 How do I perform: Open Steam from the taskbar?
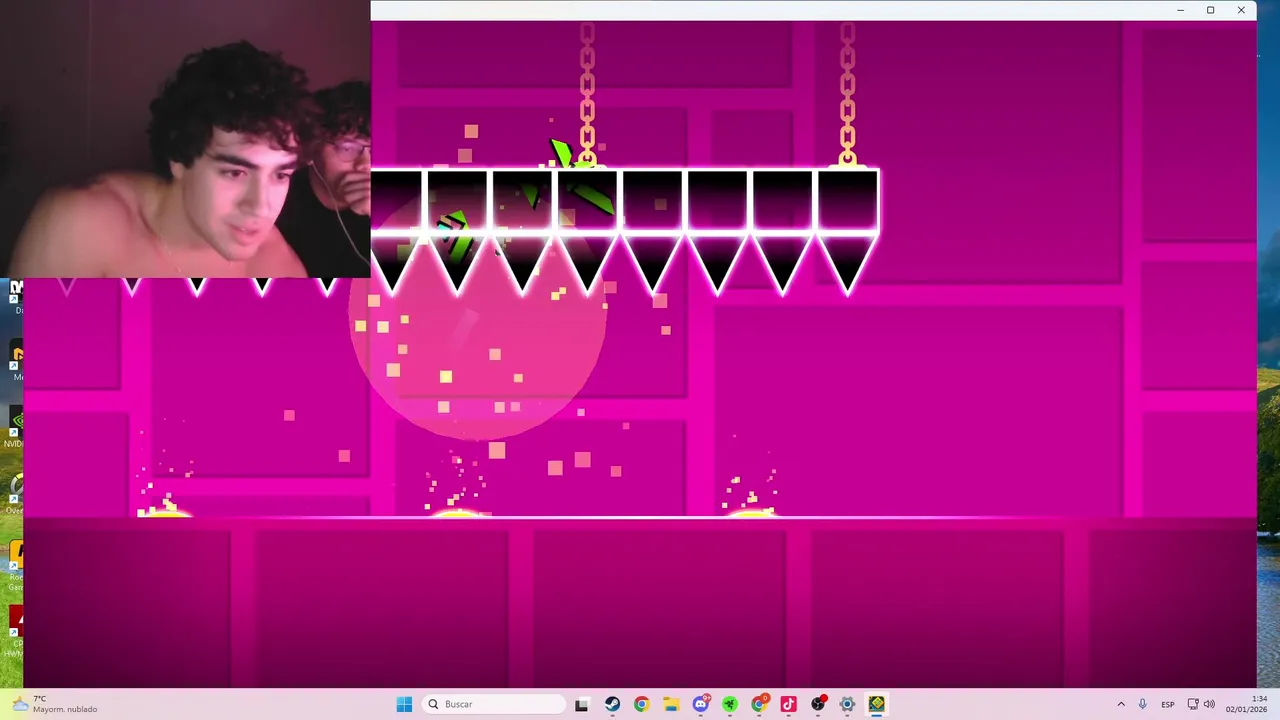[x=612, y=704]
